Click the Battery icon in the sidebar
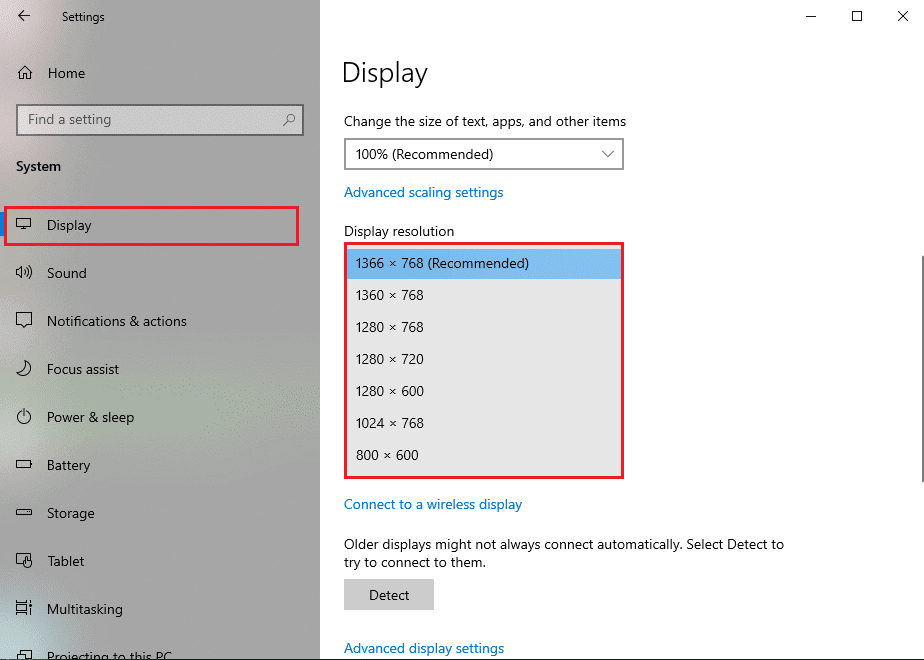The height and width of the screenshot is (660, 924). click(x=23, y=465)
